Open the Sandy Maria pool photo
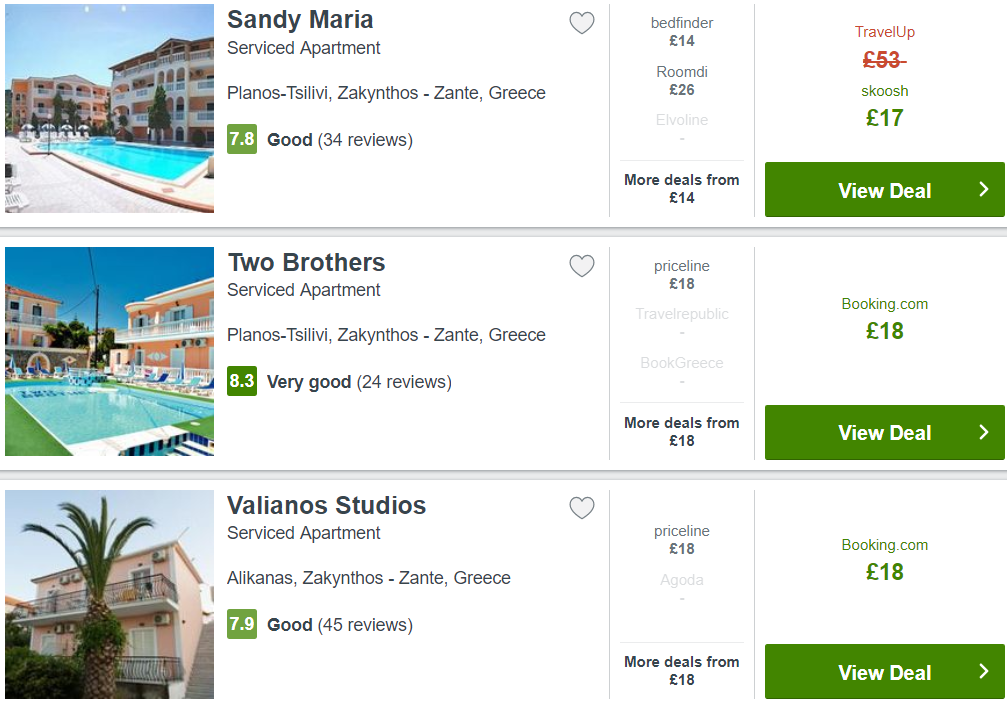 [x=109, y=108]
